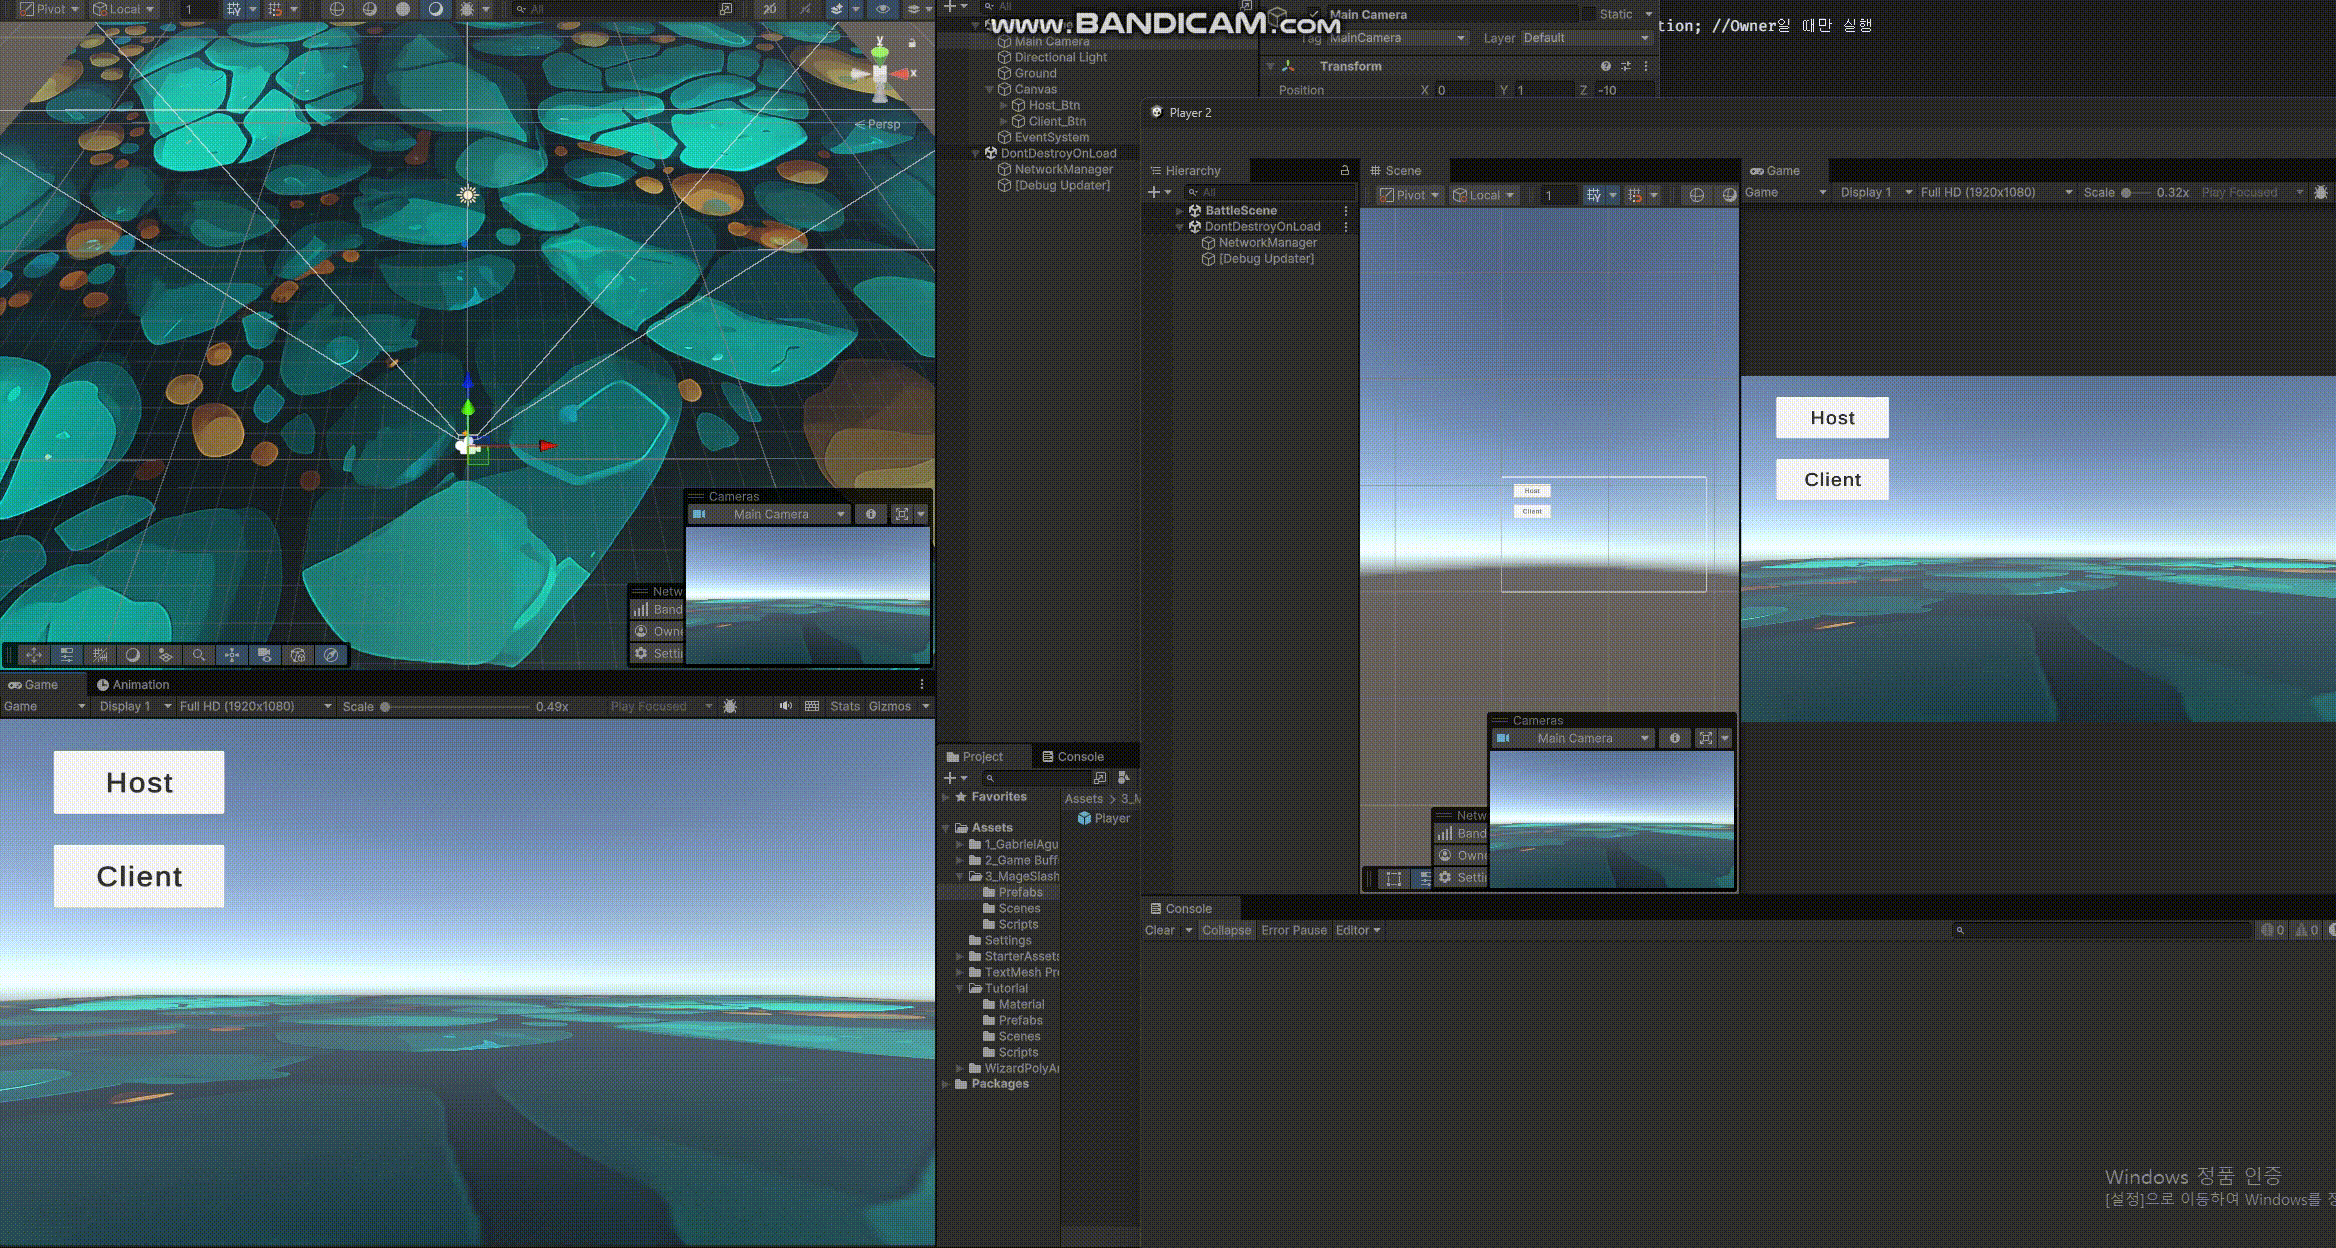Click the magnifier search tool in overlay toolbar
The width and height of the screenshot is (2336, 1248).
pos(199,655)
